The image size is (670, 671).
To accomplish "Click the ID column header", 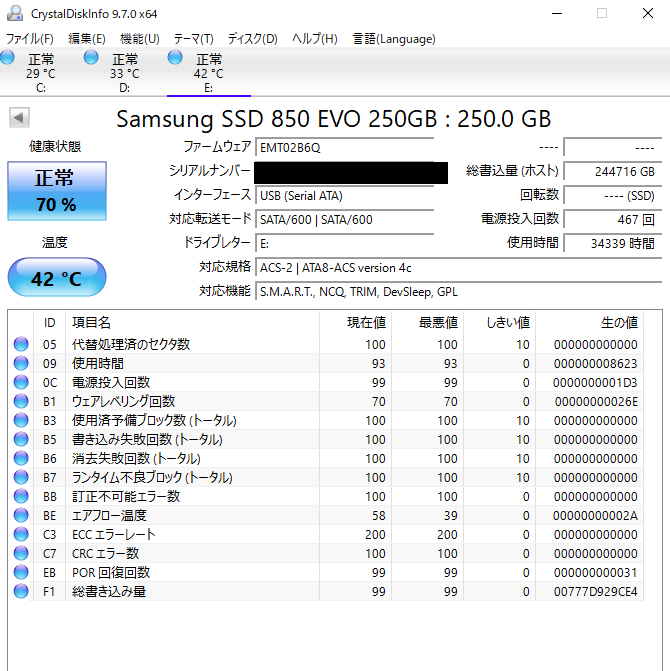I will pos(50,322).
